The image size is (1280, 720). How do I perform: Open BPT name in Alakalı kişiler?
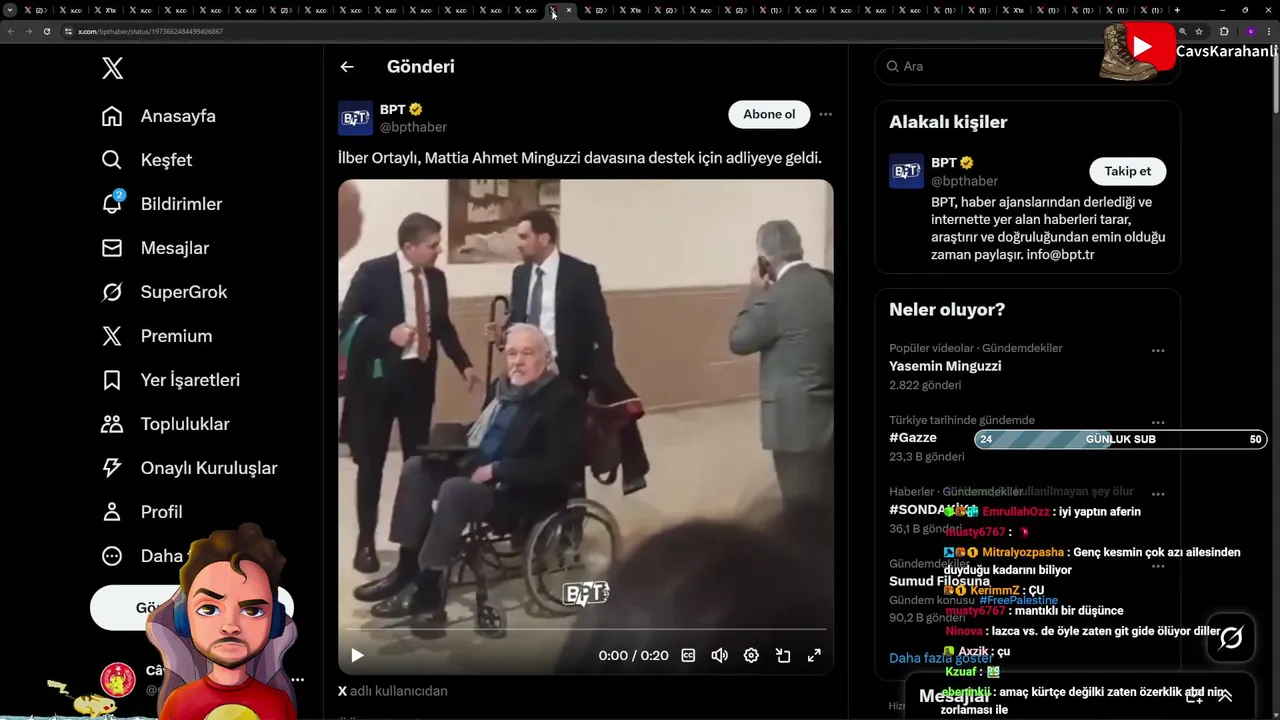pyautogui.click(x=944, y=162)
